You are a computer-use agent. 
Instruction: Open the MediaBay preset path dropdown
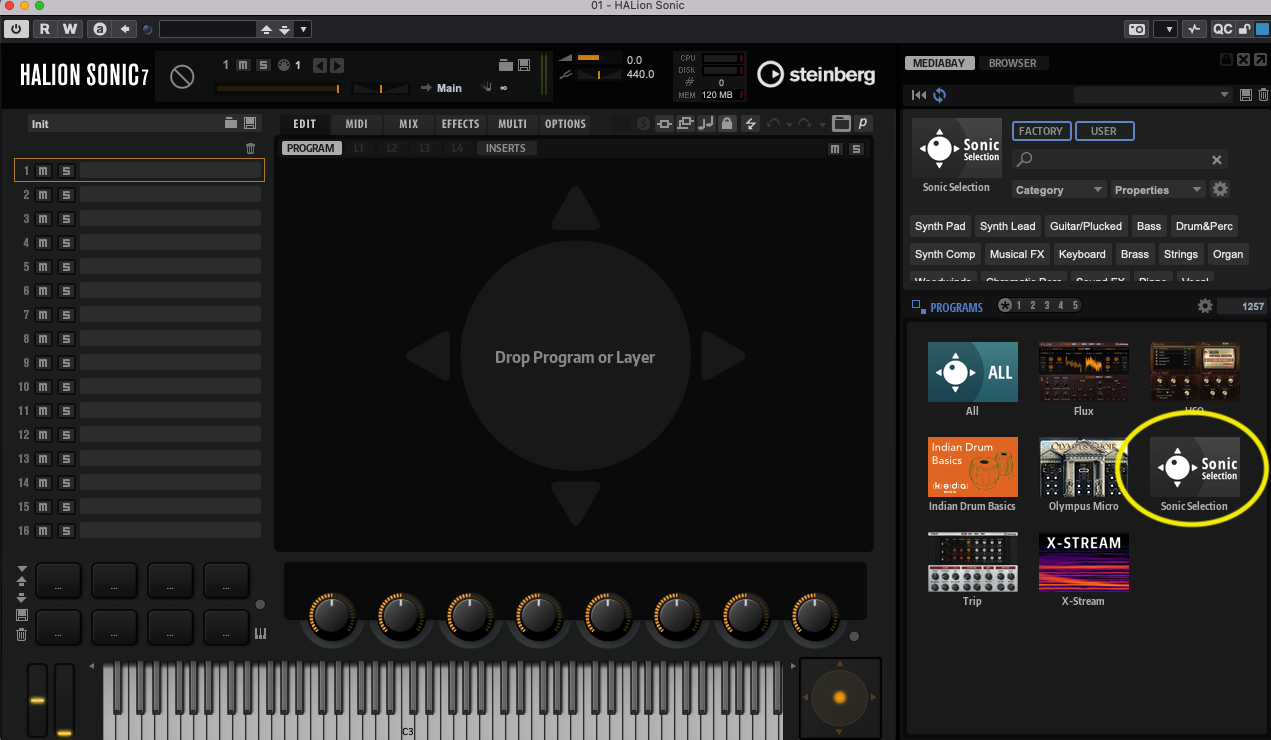(1152, 95)
